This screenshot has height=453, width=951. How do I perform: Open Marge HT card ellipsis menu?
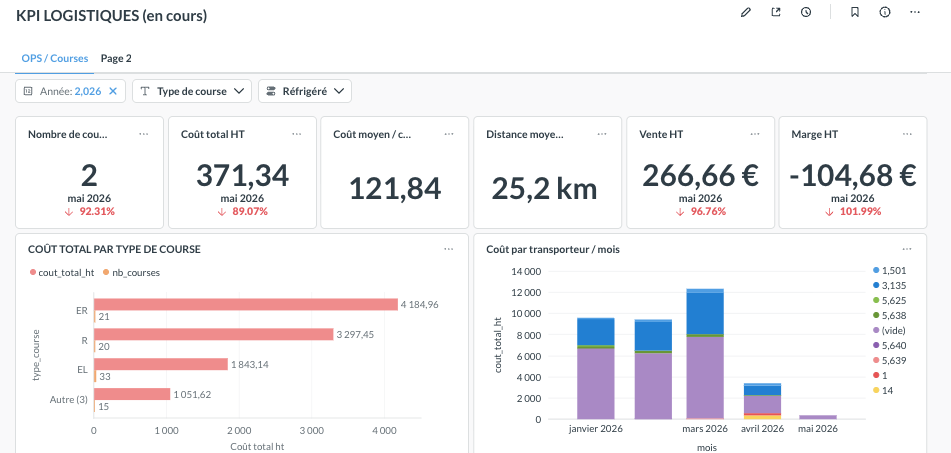tap(907, 134)
